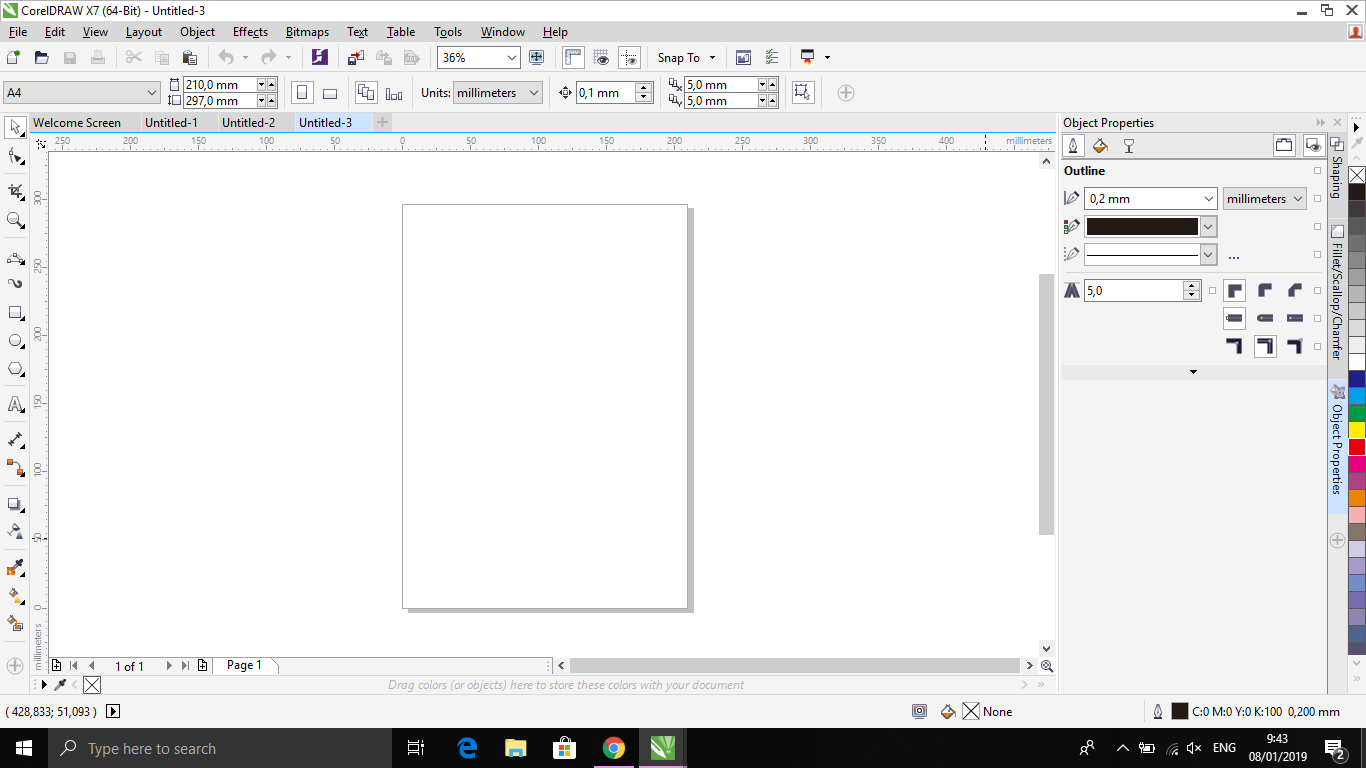This screenshot has width=1366, height=768.
Task: Click the Fill tab icon in Object Properties
Action: click(x=1100, y=146)
